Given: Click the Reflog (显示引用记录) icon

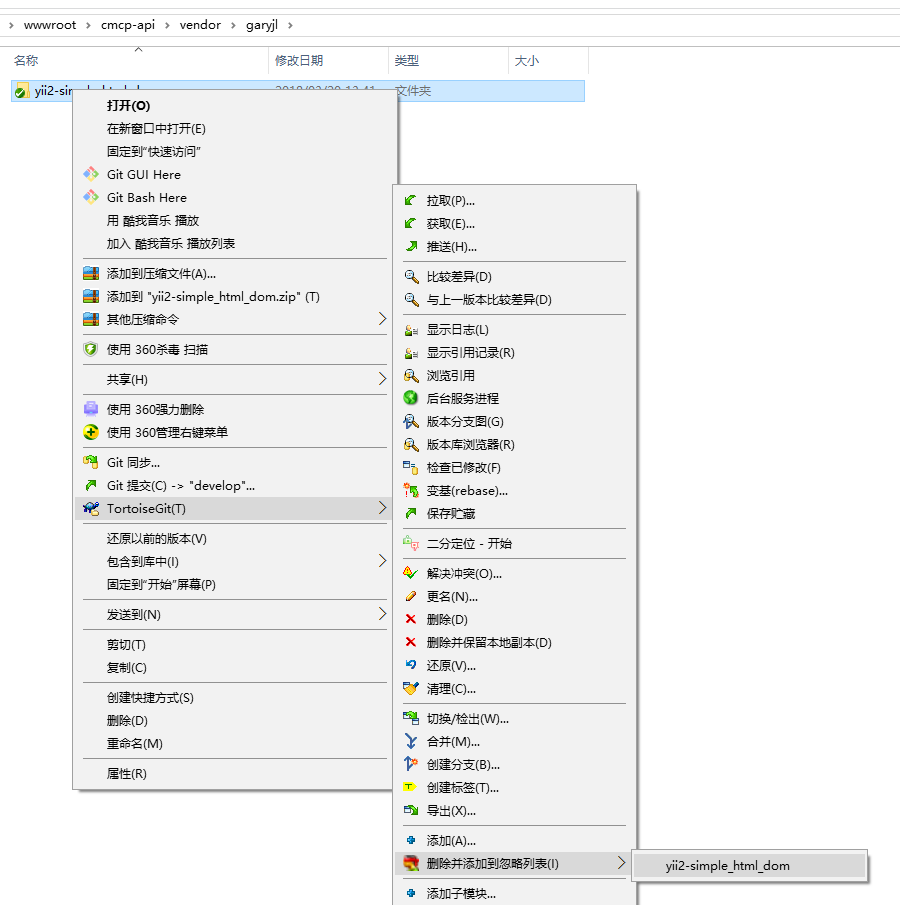Looking at the screenshot, I should (x=410, y=353).
